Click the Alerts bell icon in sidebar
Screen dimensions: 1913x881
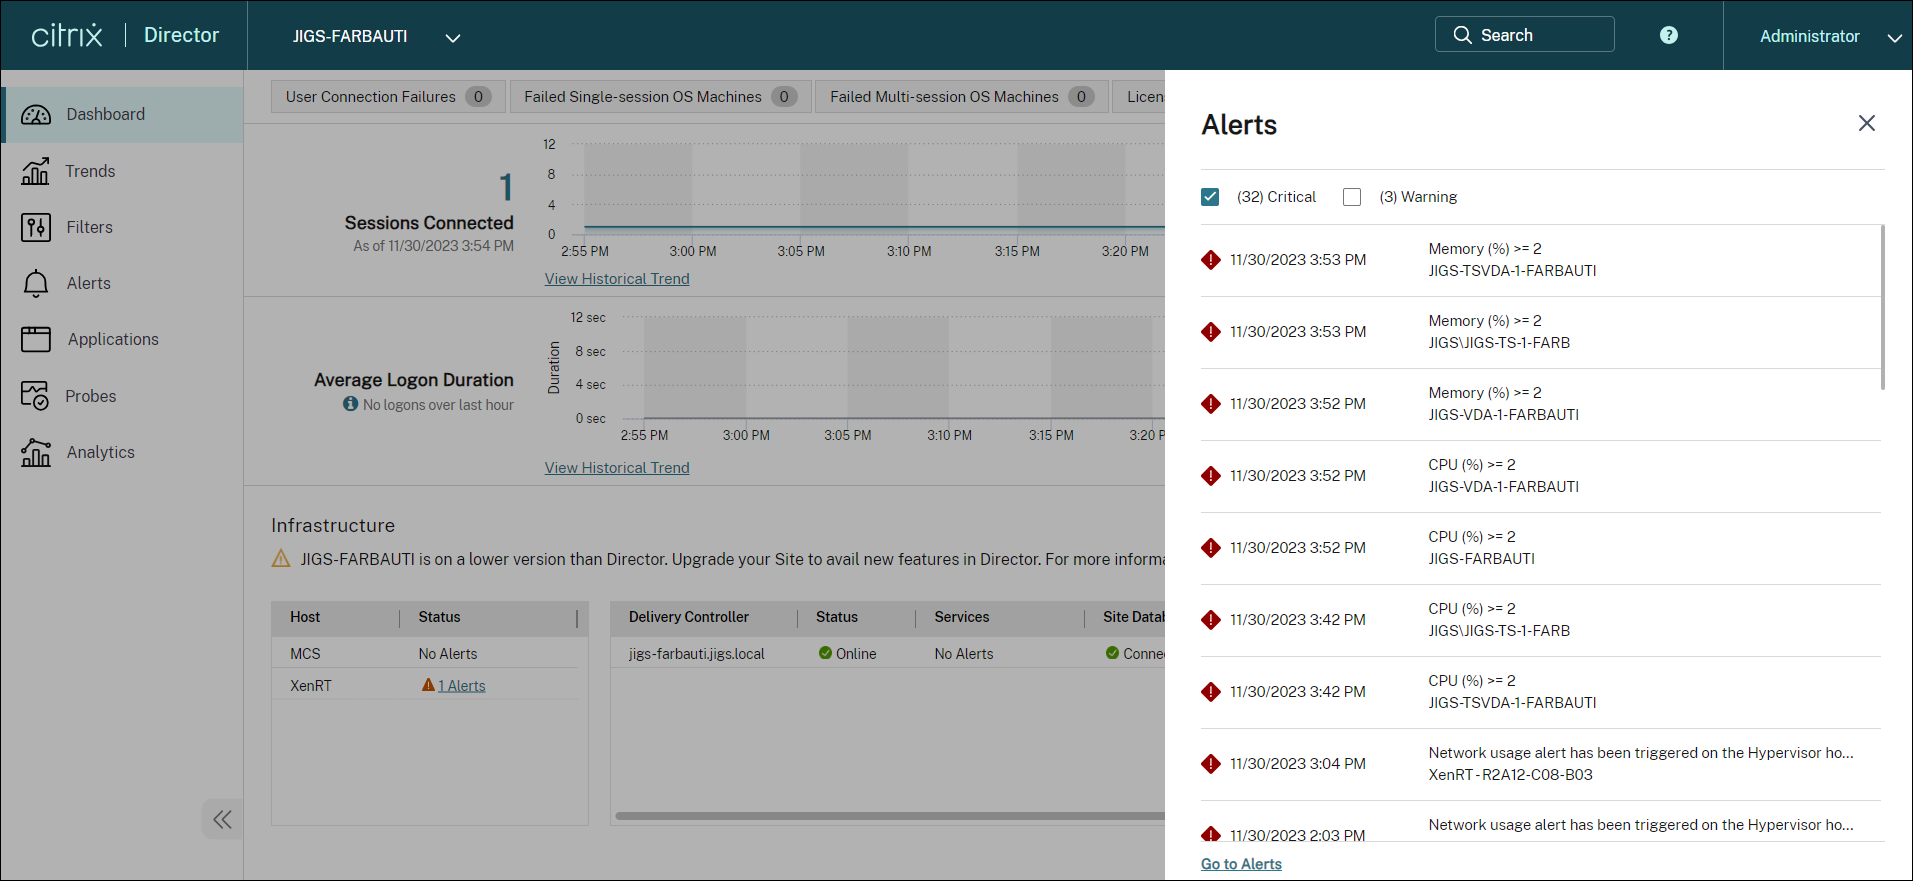tap(36, 284)
